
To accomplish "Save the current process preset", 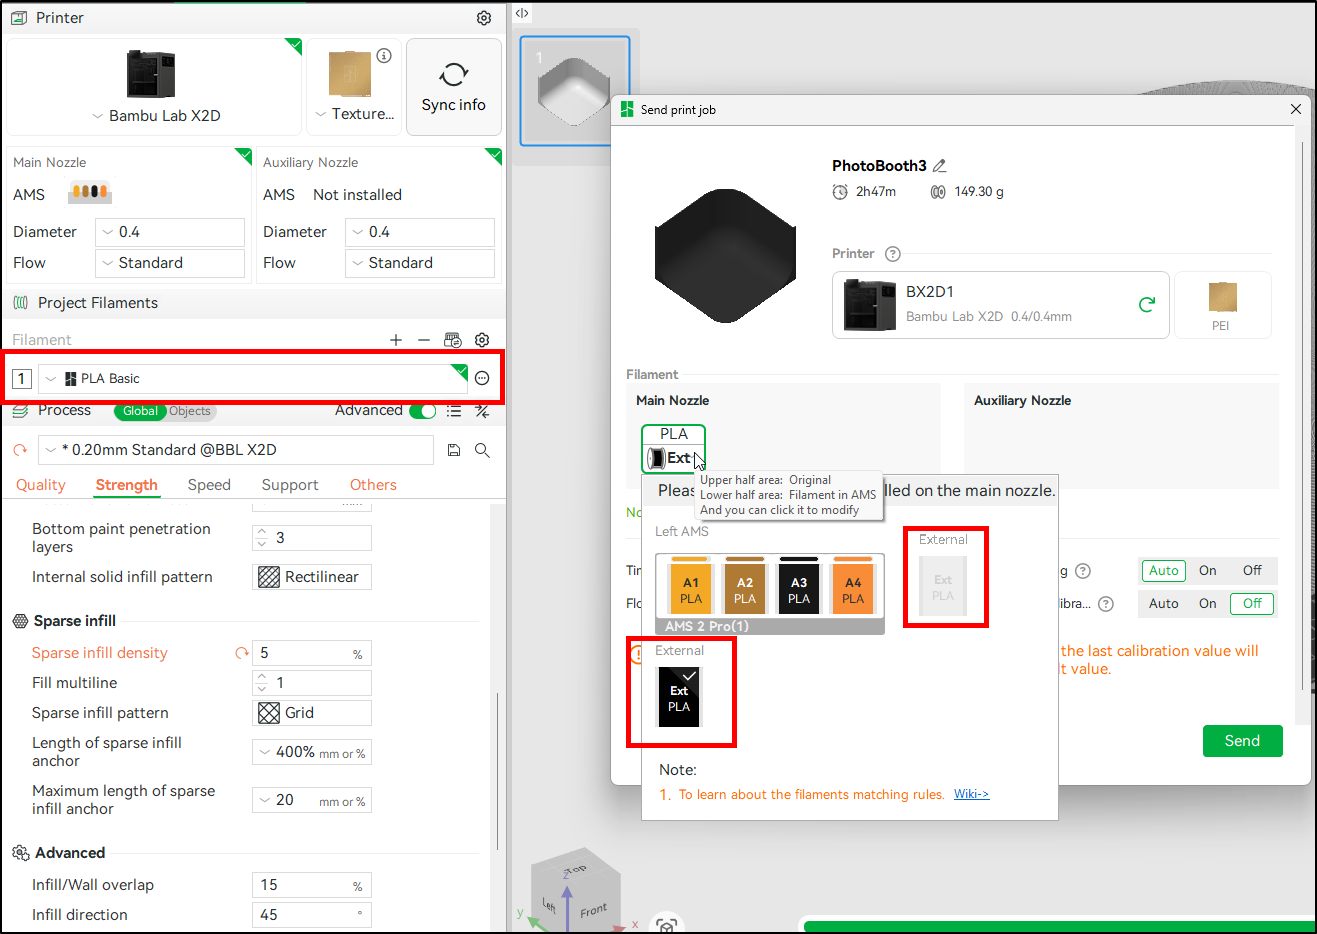I will pos(454,450).
